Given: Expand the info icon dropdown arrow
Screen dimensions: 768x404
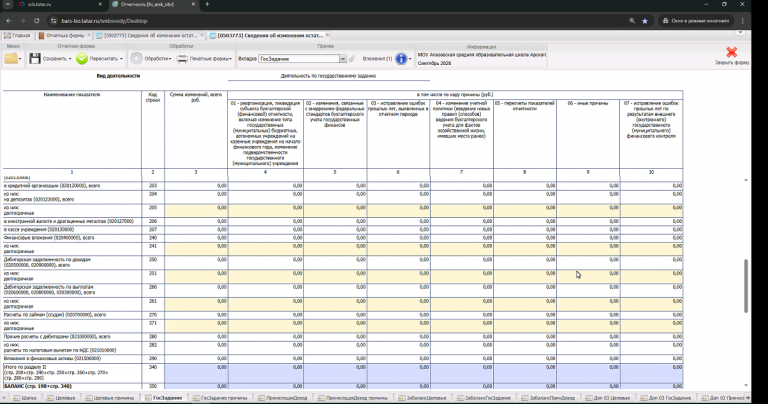Looking at the screenshot, I should point(410,59).
